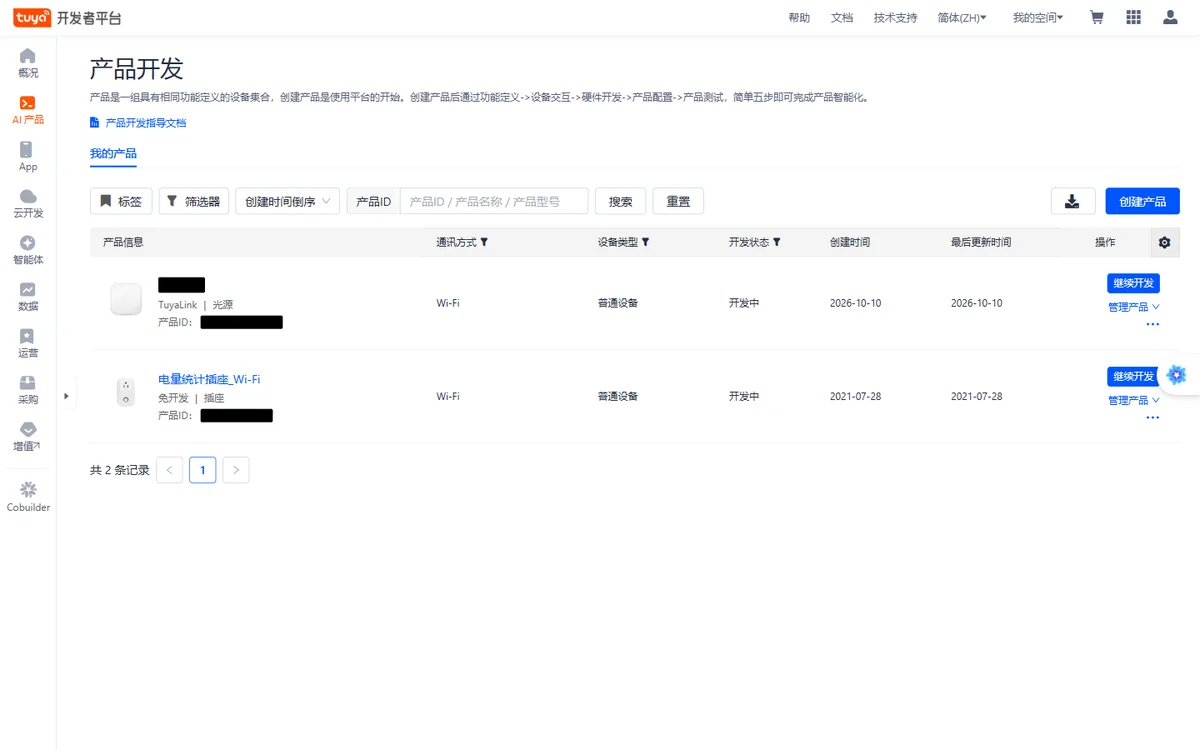Open the user account icon
The image size is (1200, 750).
click(x=1170, y=17)
